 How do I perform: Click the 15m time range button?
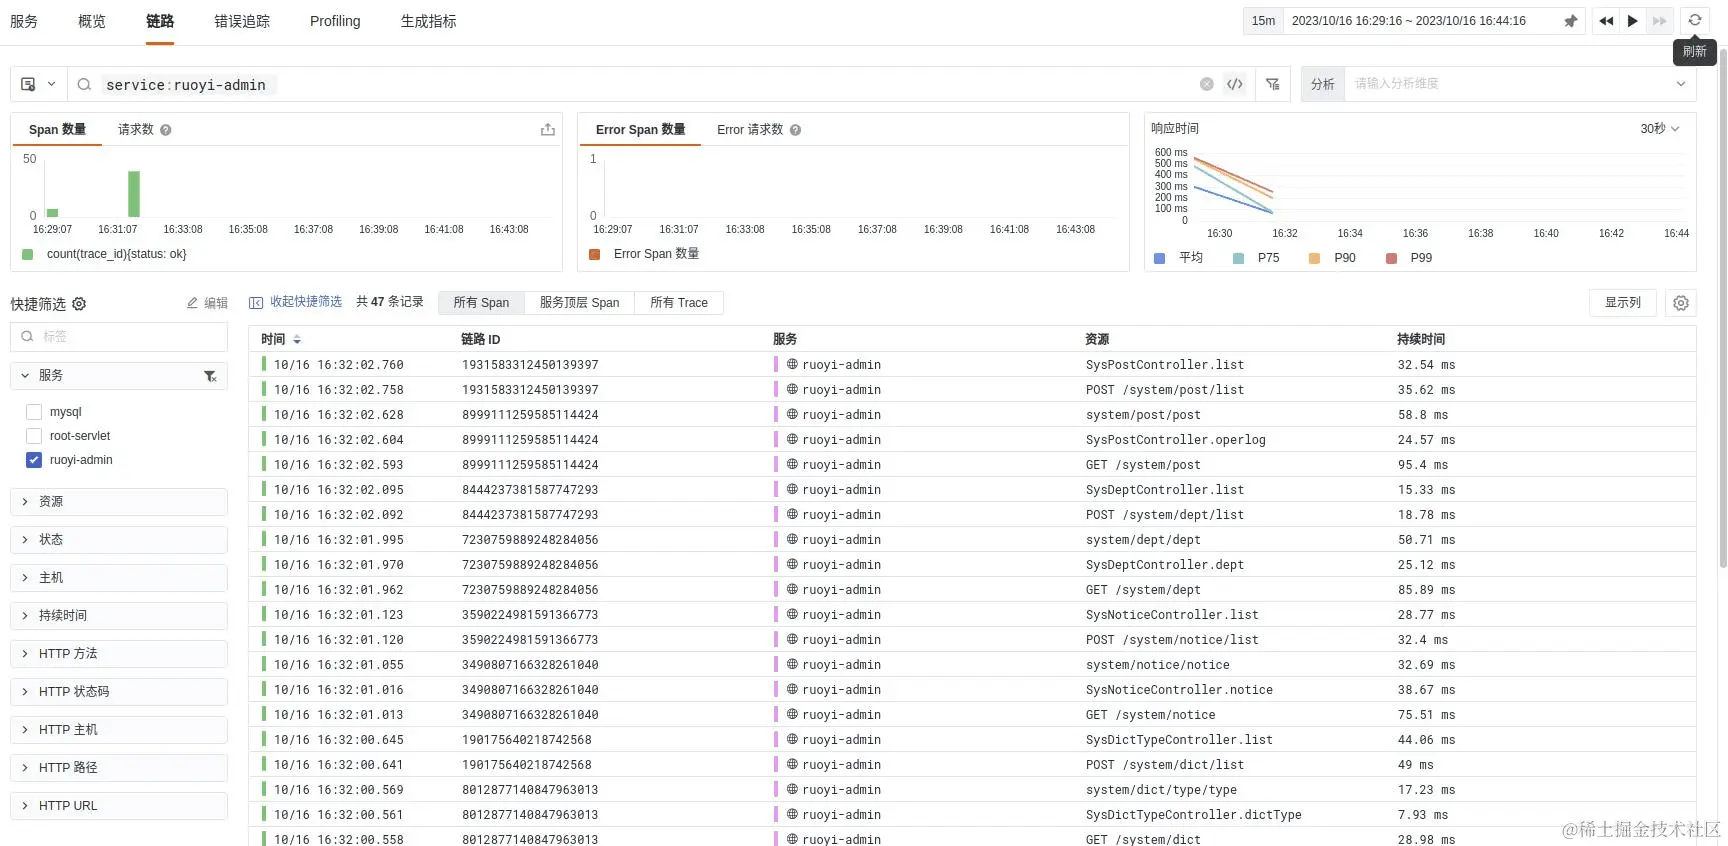(x=1263, y=21)
